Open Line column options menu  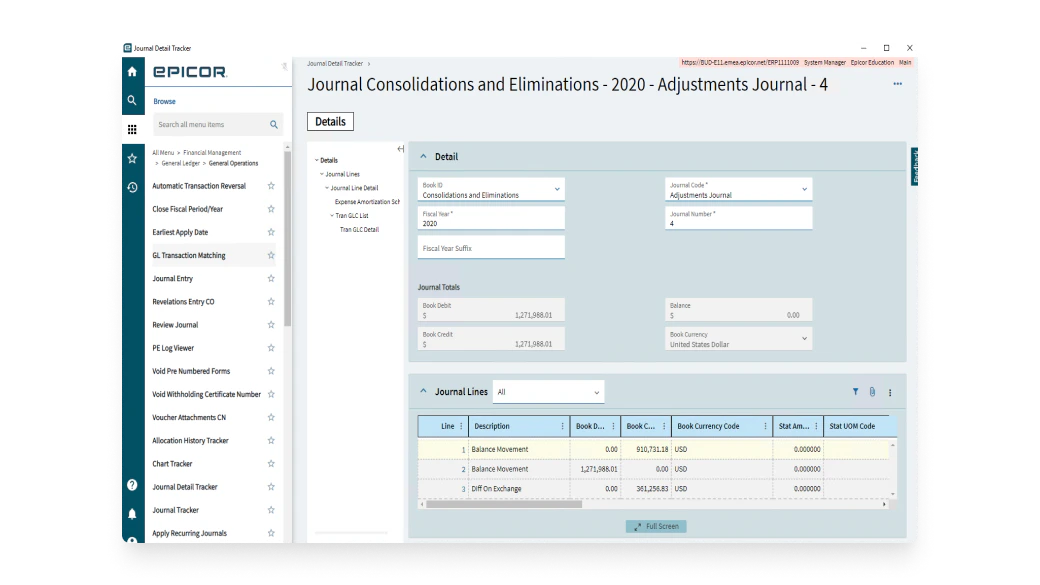tap(461, 426)
